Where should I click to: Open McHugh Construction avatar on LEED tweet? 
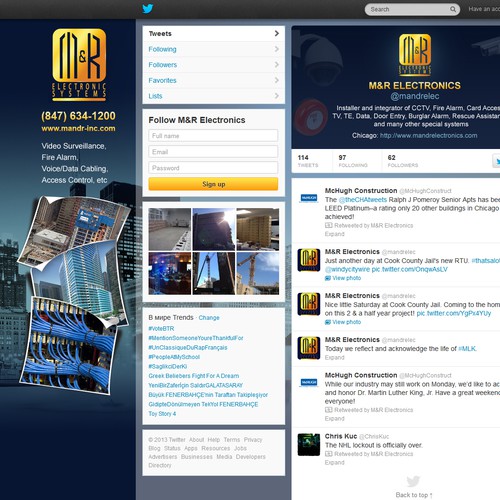click(309, 198)
